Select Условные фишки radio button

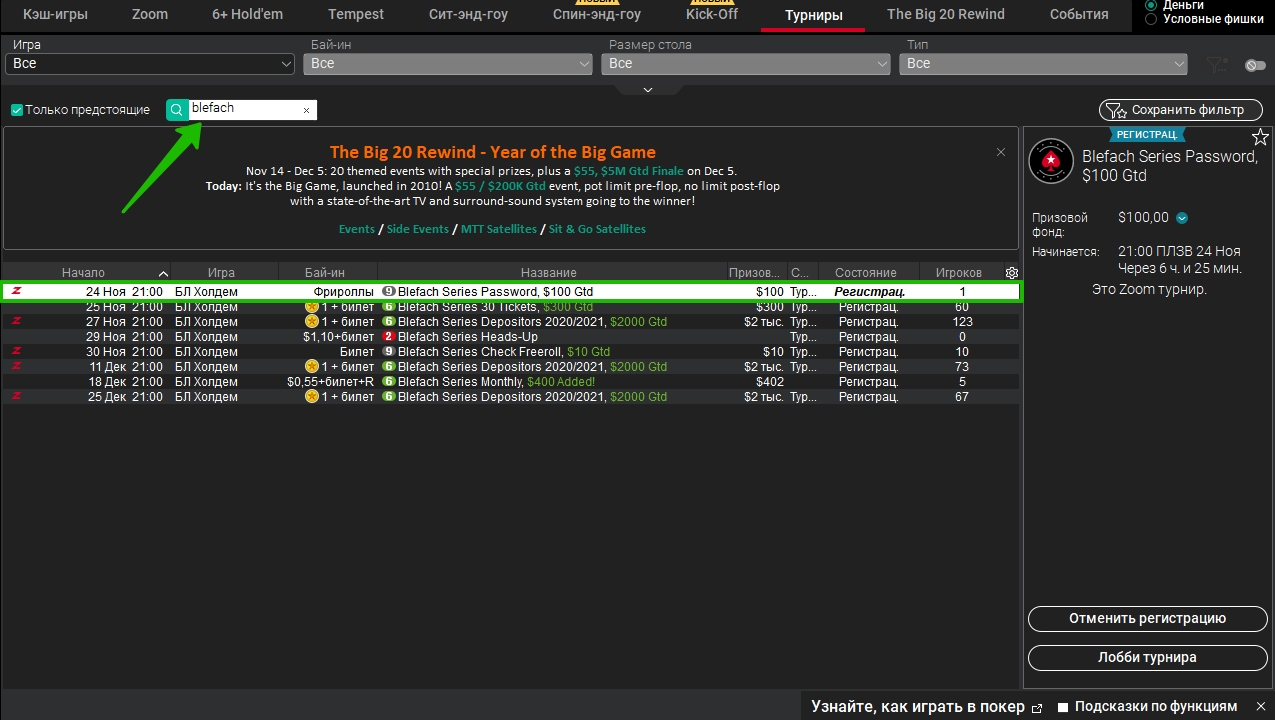click(x=1151, y=19)
